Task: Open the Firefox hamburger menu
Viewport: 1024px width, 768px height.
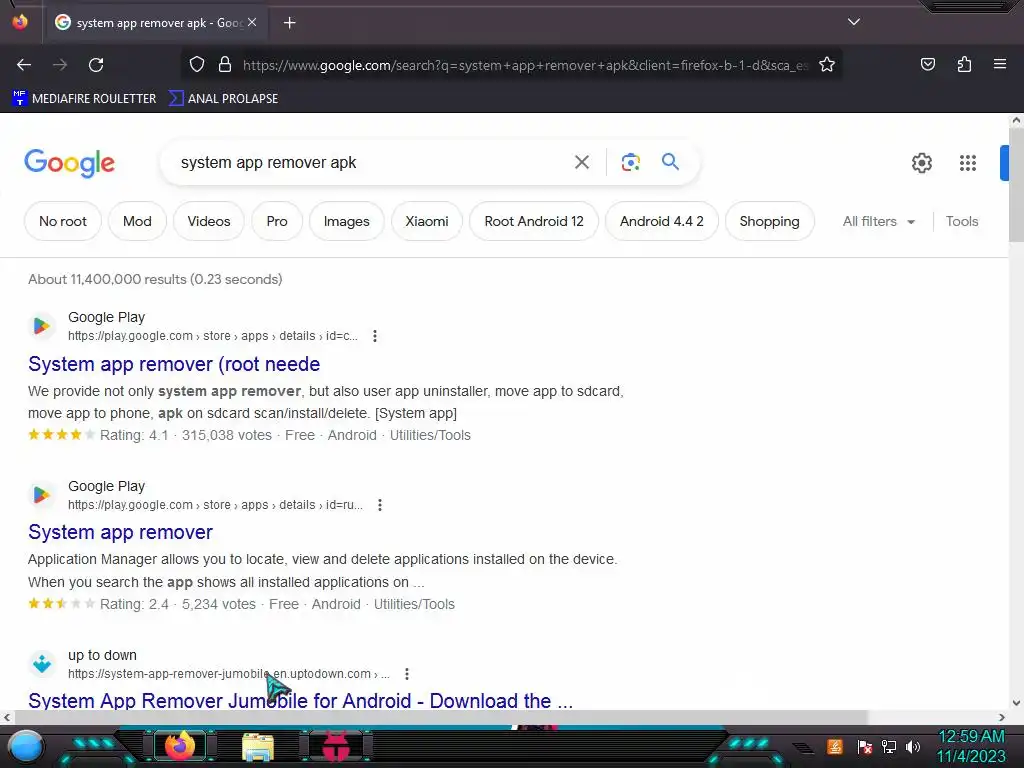Action: point(999,64)
